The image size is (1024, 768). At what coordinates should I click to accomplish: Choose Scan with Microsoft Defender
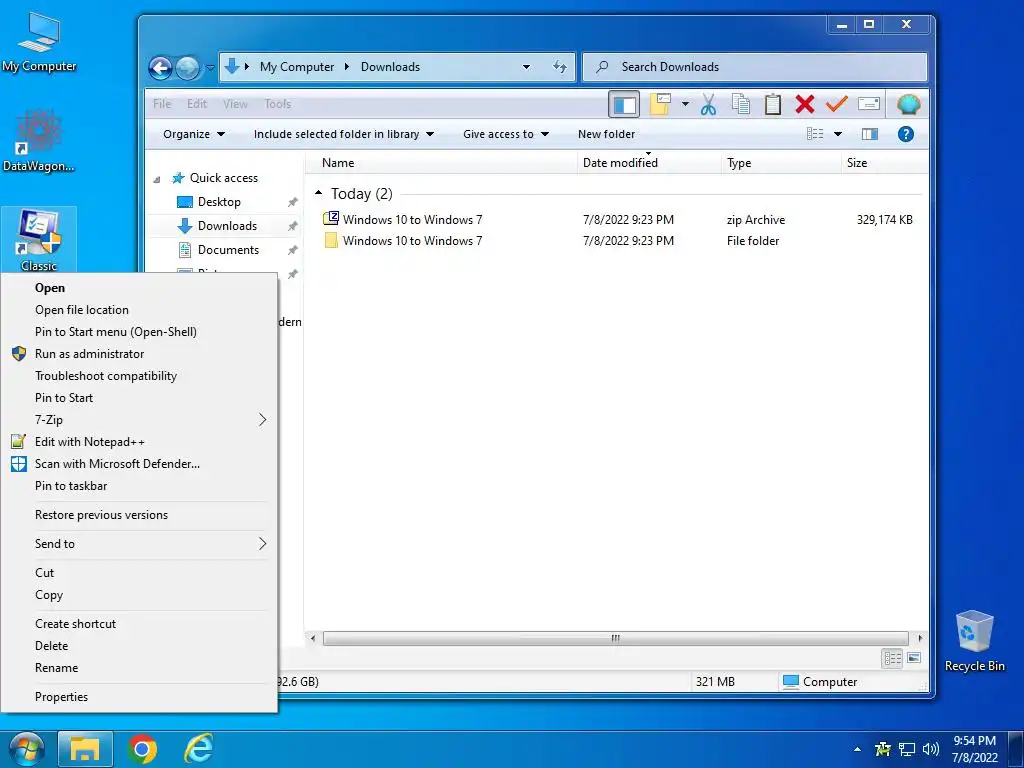139,464
